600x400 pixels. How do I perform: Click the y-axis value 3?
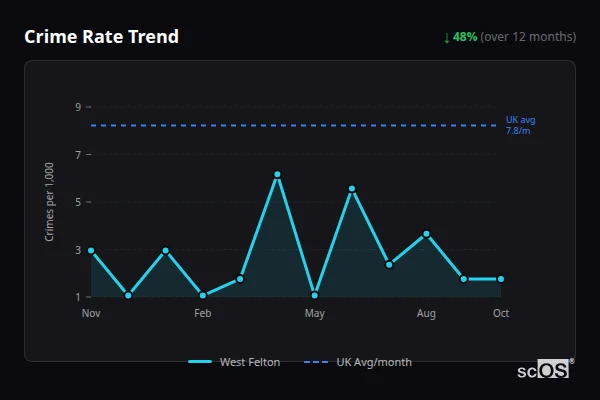78,250
